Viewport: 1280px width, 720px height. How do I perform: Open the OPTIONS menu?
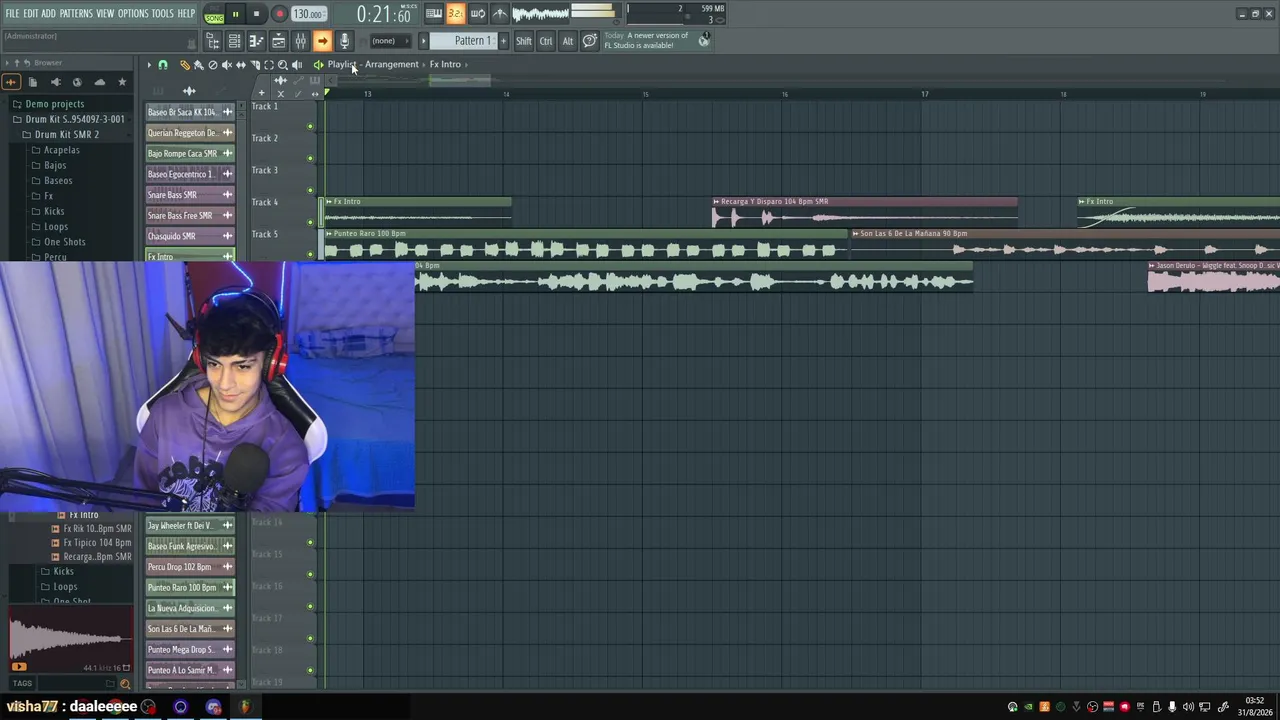[133, 14]
